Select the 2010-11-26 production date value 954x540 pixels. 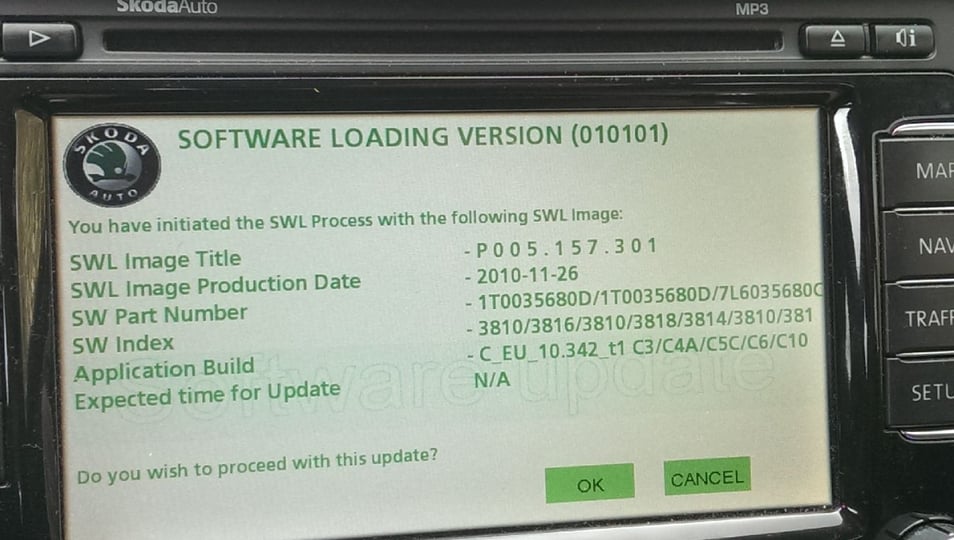pos(521,275)
